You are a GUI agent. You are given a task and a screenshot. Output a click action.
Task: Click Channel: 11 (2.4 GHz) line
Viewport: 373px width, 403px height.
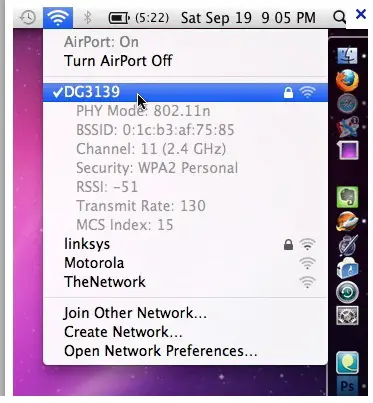coord(151,149)
